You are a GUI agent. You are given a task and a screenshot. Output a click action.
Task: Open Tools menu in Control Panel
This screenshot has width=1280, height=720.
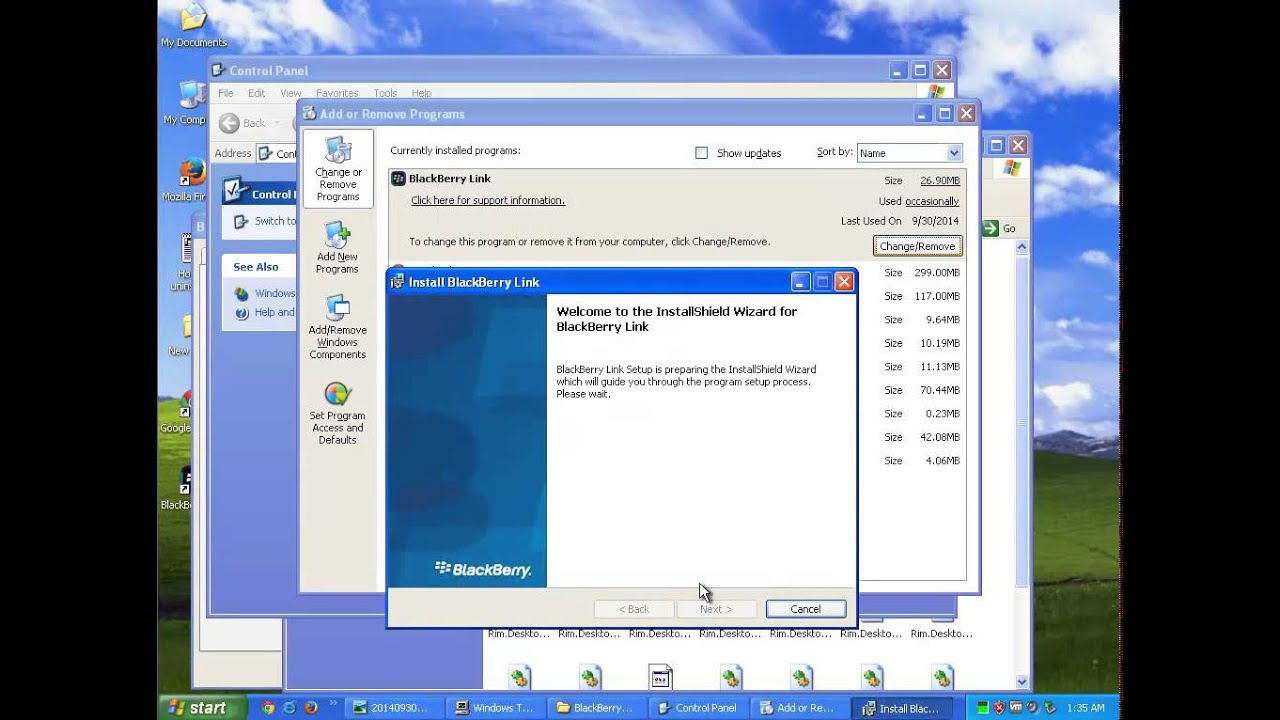(x=385, y=93)
